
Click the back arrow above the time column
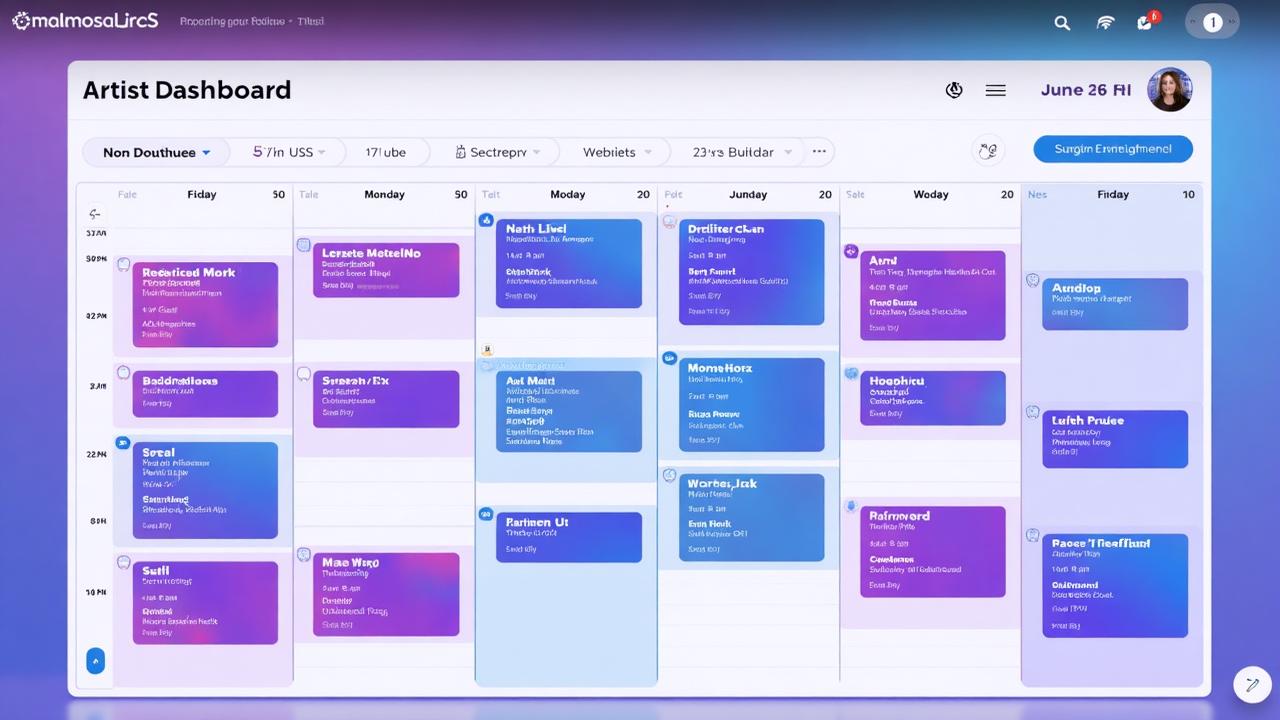coord(95,214)
